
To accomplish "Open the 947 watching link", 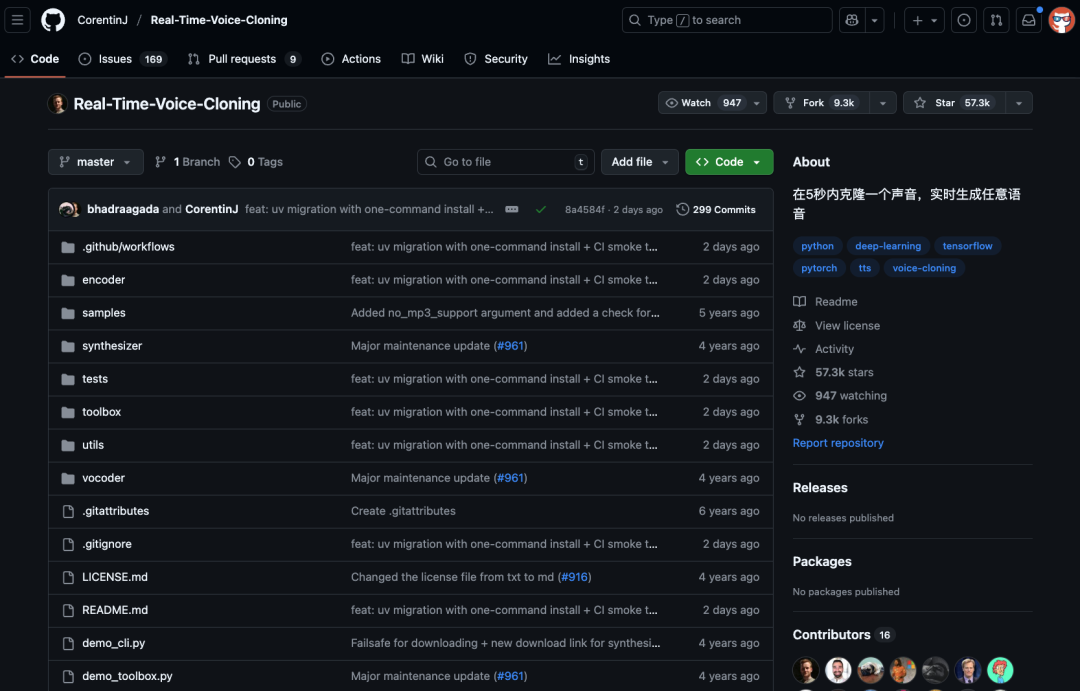I will 840,396.
